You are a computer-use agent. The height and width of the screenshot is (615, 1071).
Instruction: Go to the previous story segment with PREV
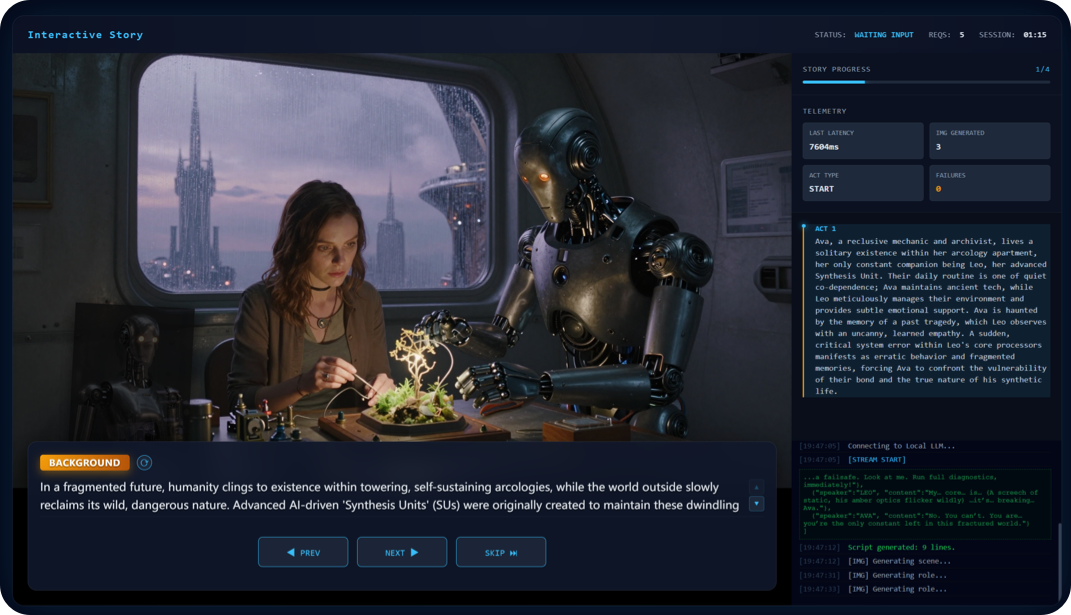[303, 552]
